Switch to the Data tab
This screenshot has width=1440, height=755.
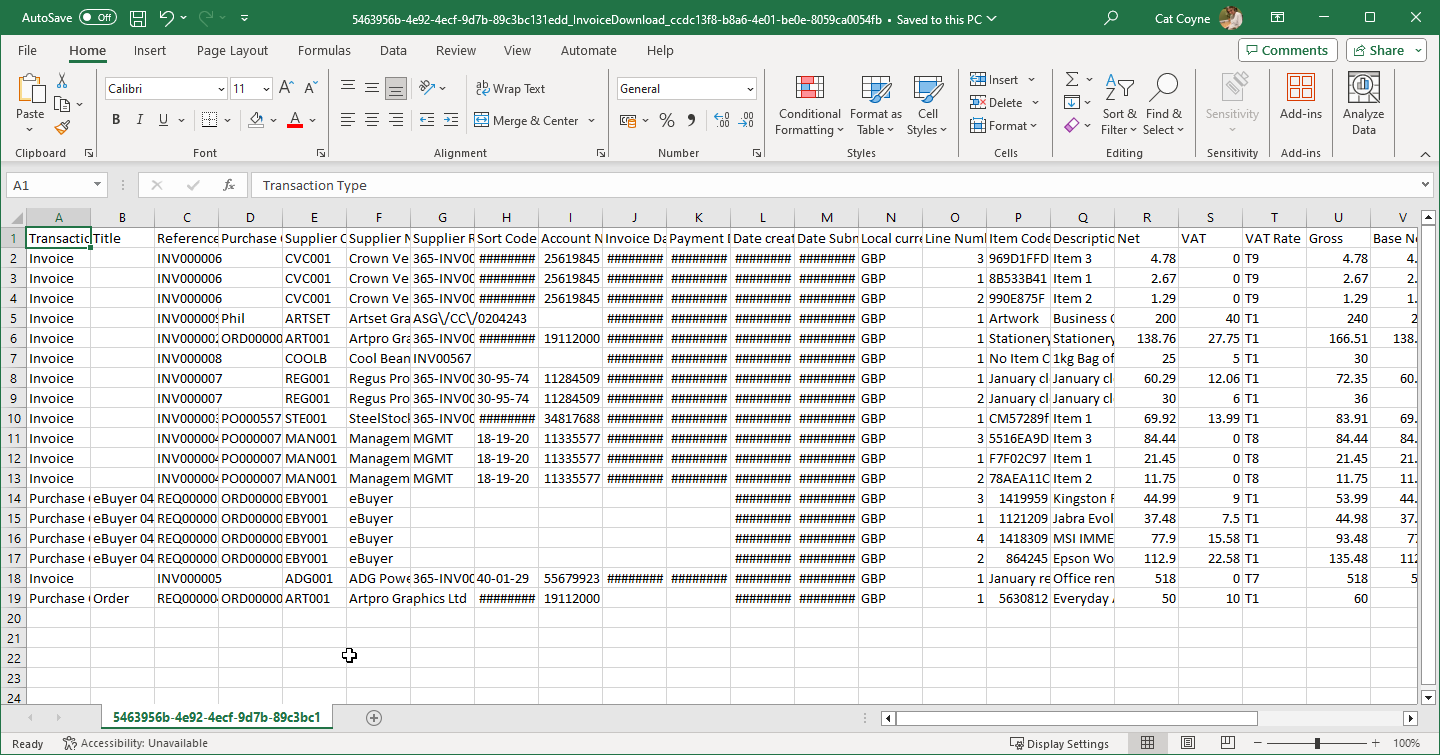(393, 50)
